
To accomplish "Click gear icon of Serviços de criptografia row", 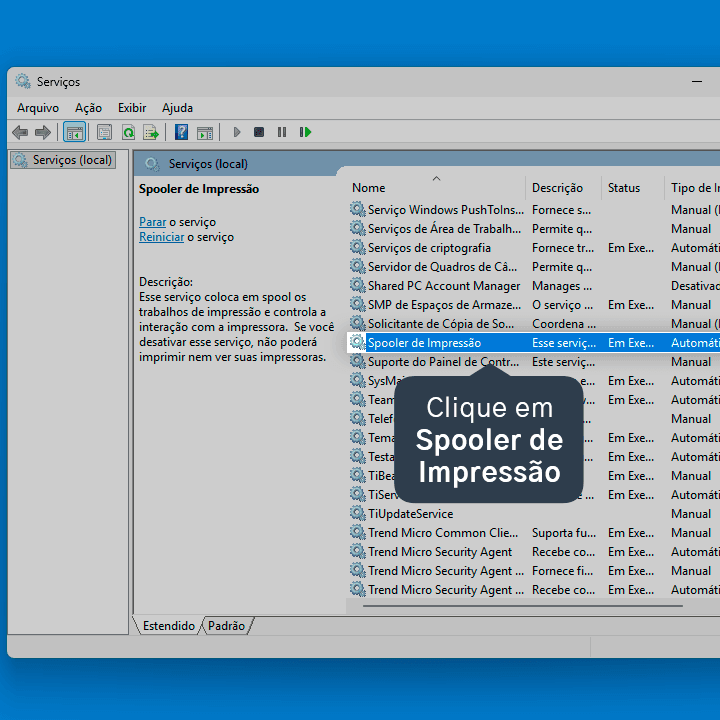I will click(357, 248).
